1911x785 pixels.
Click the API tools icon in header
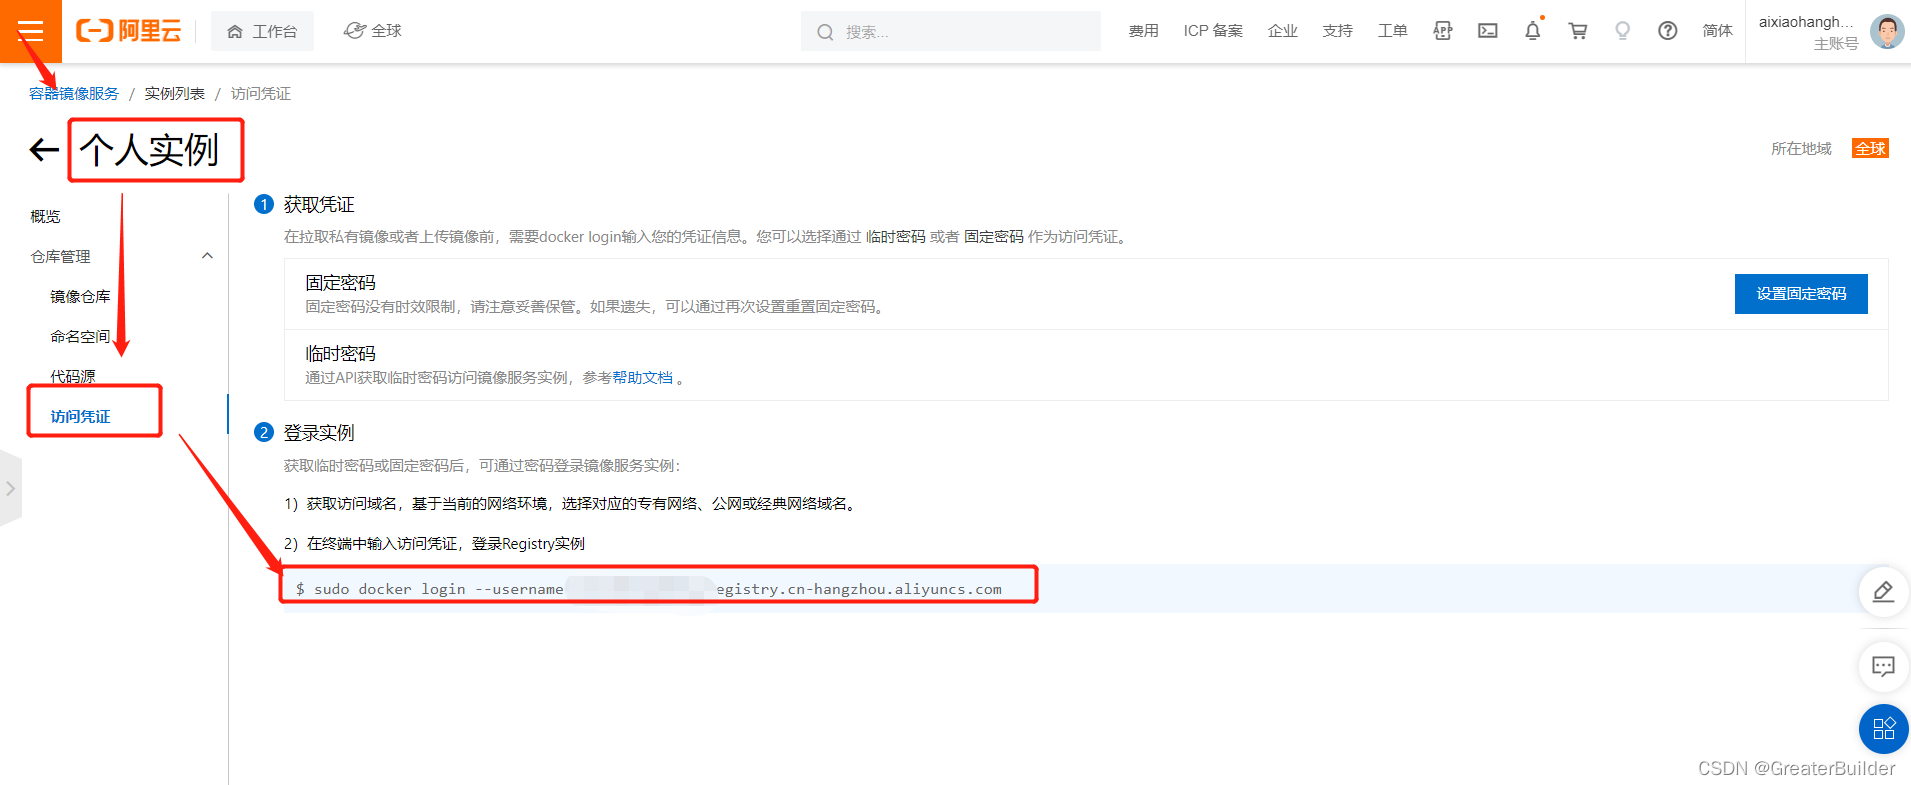pos(1442,31)
